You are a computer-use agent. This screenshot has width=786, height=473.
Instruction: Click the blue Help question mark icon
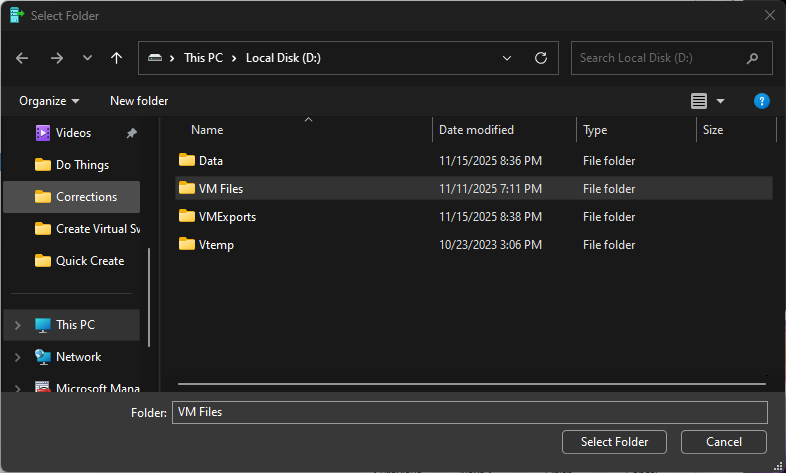(x=761, y=101)
